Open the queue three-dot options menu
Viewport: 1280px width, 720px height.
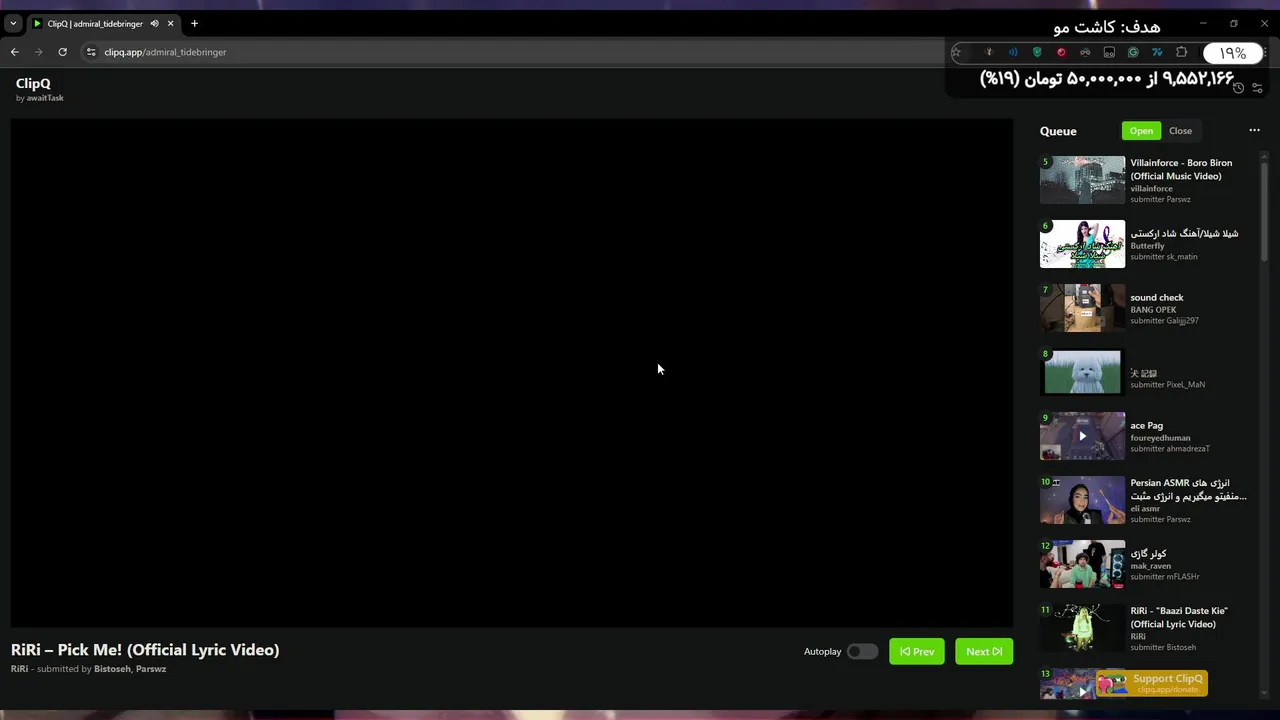click(1254, 130)
